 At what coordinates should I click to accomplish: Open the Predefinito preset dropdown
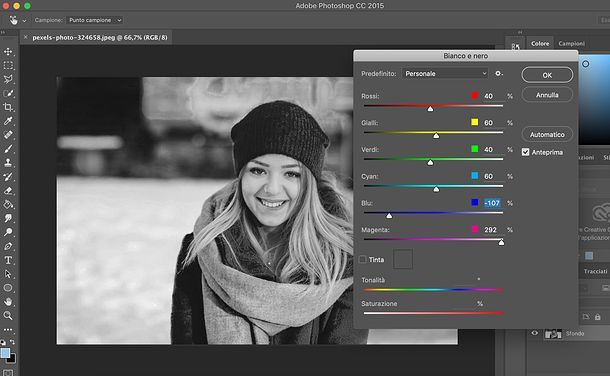(445, 73)
